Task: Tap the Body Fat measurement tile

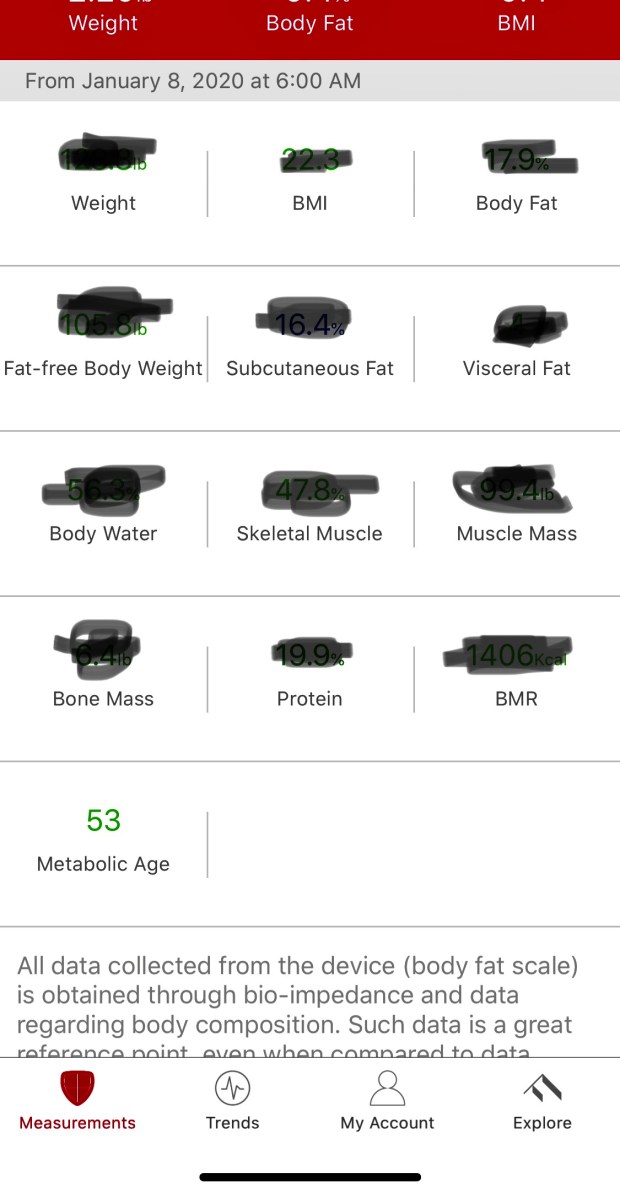Action: [x=516, y=182]
